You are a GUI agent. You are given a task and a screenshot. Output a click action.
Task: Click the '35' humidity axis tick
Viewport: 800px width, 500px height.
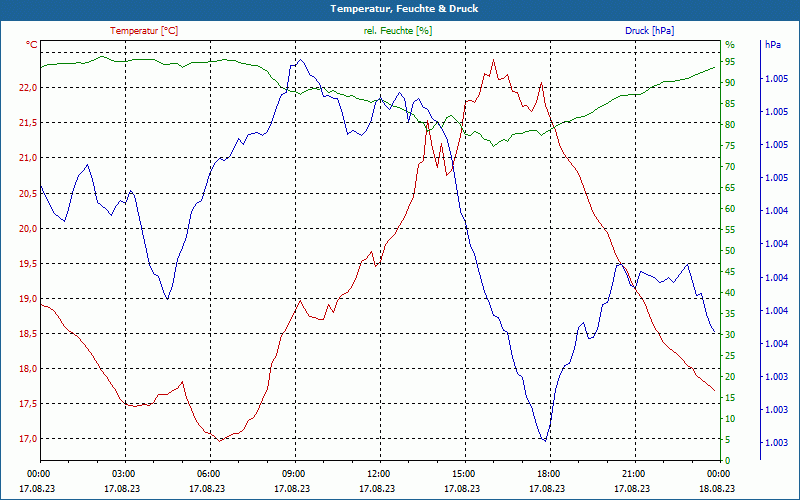[730, 314]
